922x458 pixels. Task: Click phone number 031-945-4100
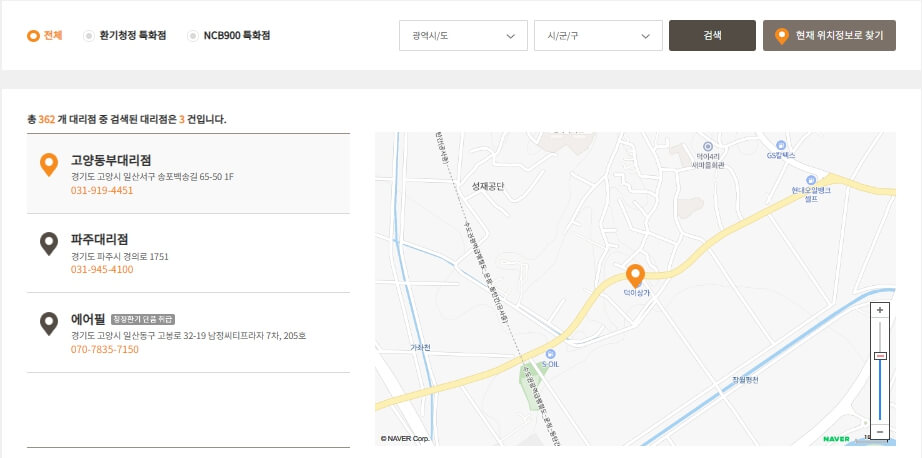coord(102,270)
